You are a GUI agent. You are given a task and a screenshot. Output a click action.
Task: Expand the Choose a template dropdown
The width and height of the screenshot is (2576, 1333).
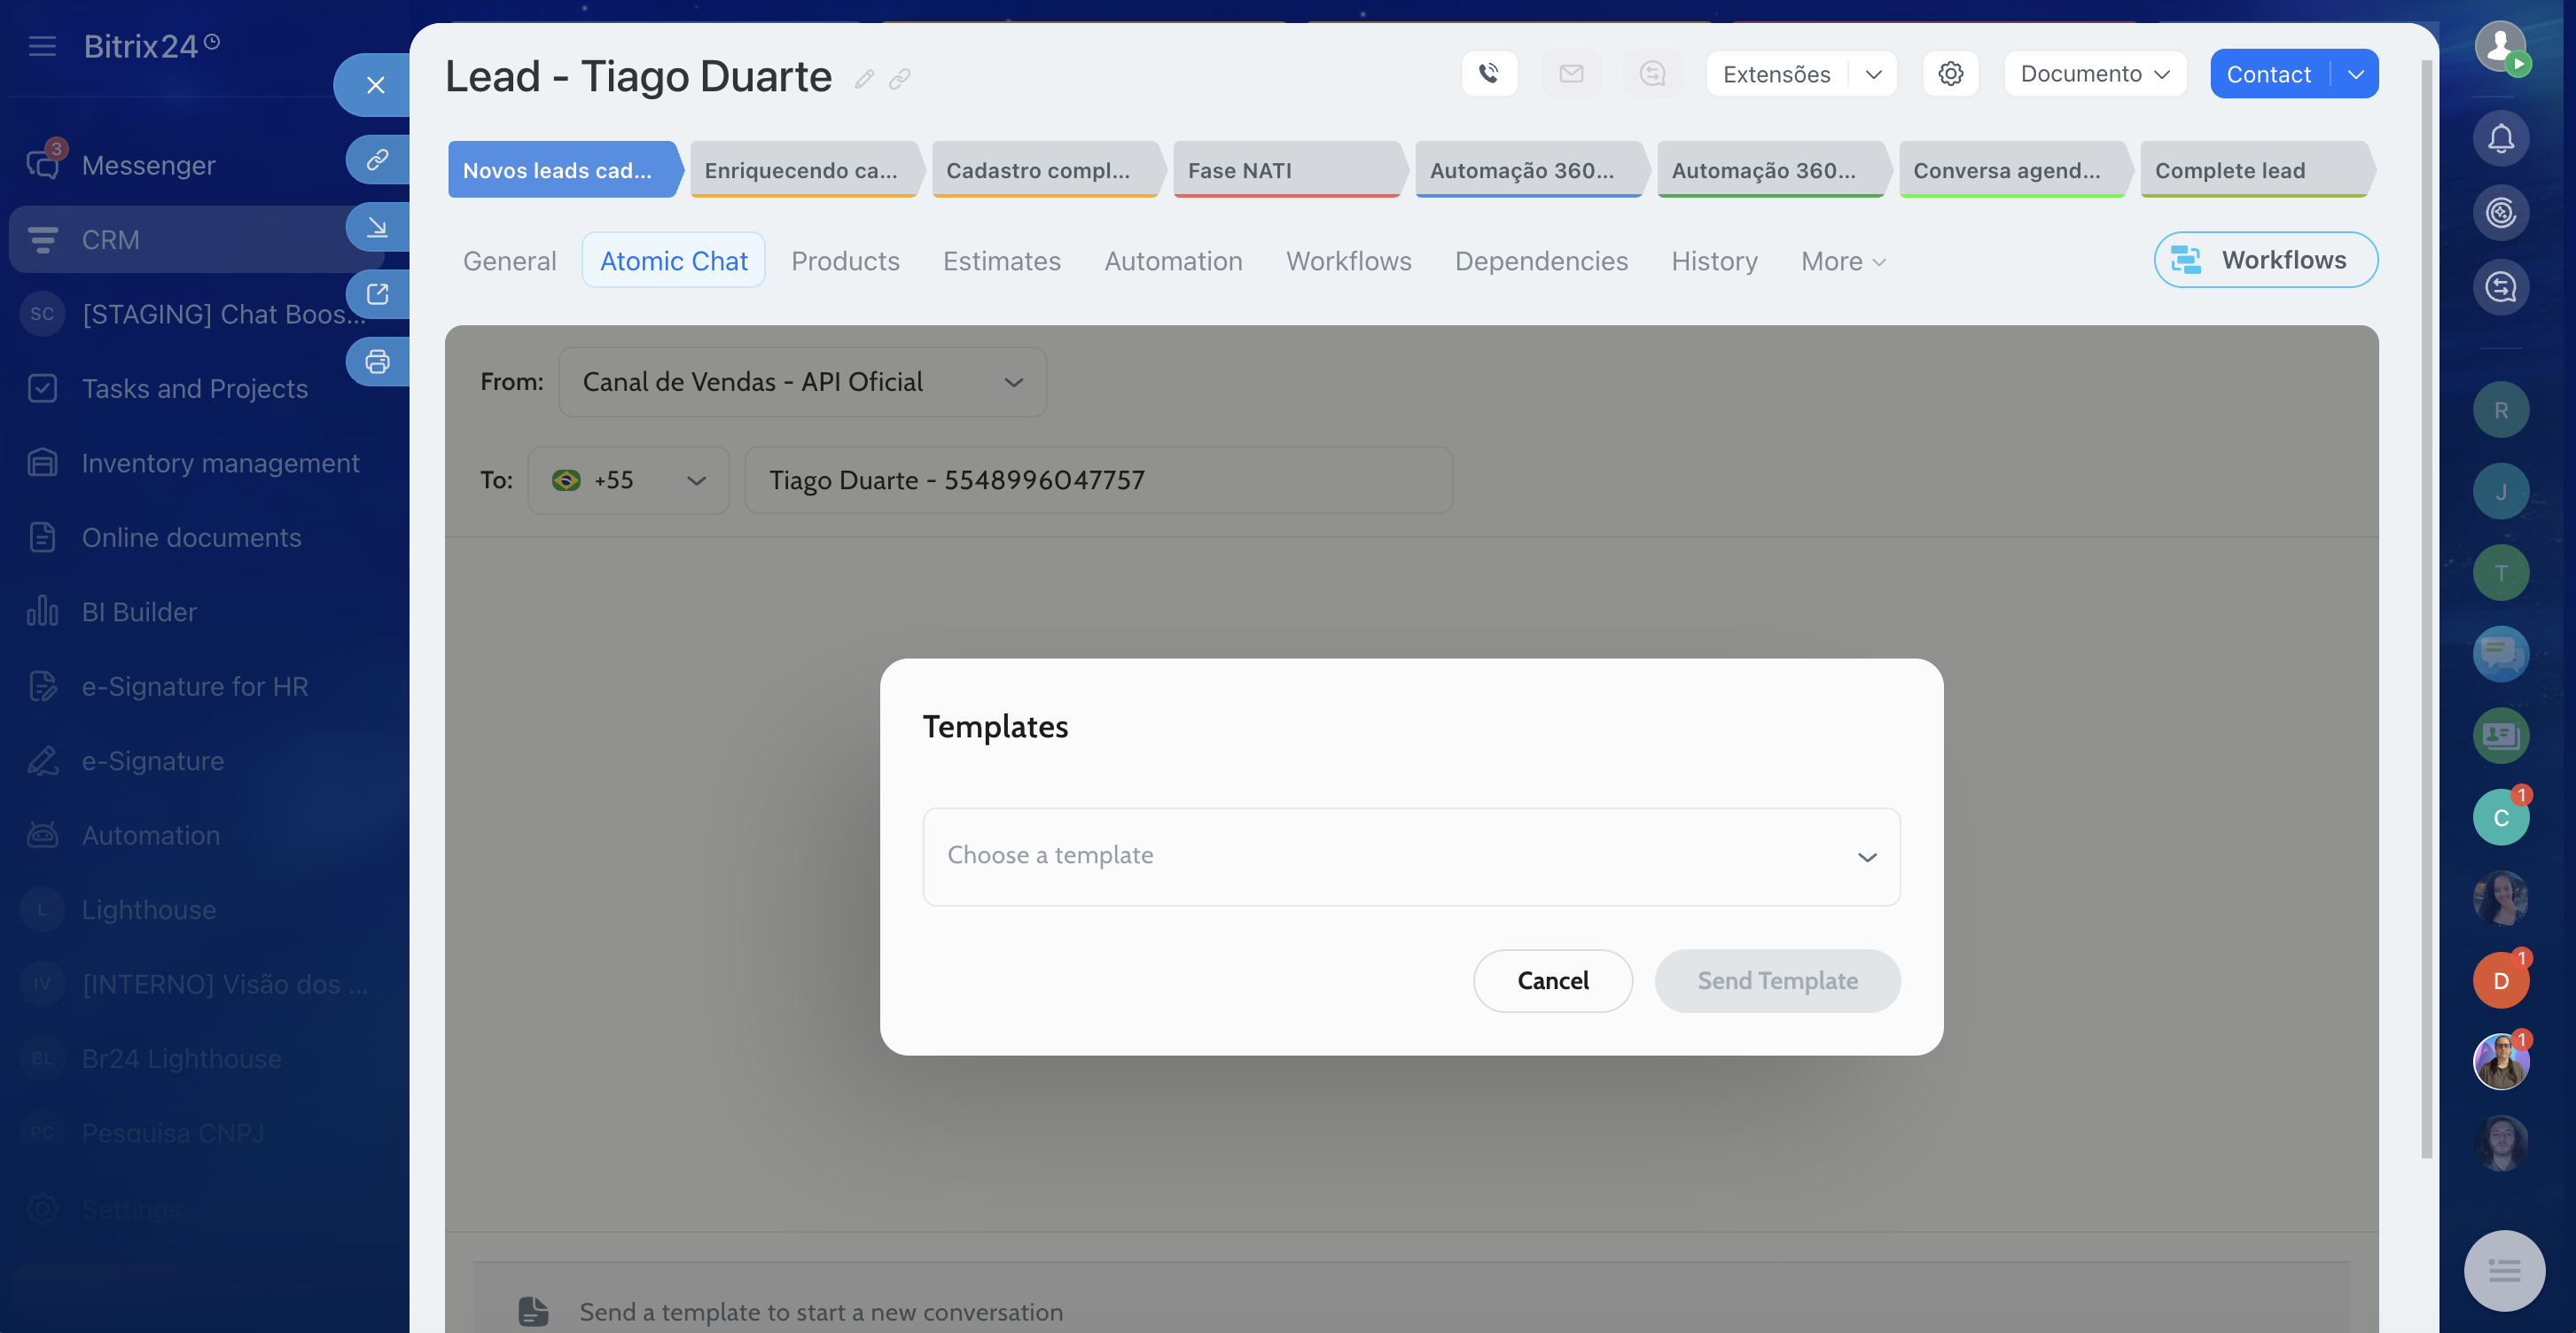click(1411, 856)
